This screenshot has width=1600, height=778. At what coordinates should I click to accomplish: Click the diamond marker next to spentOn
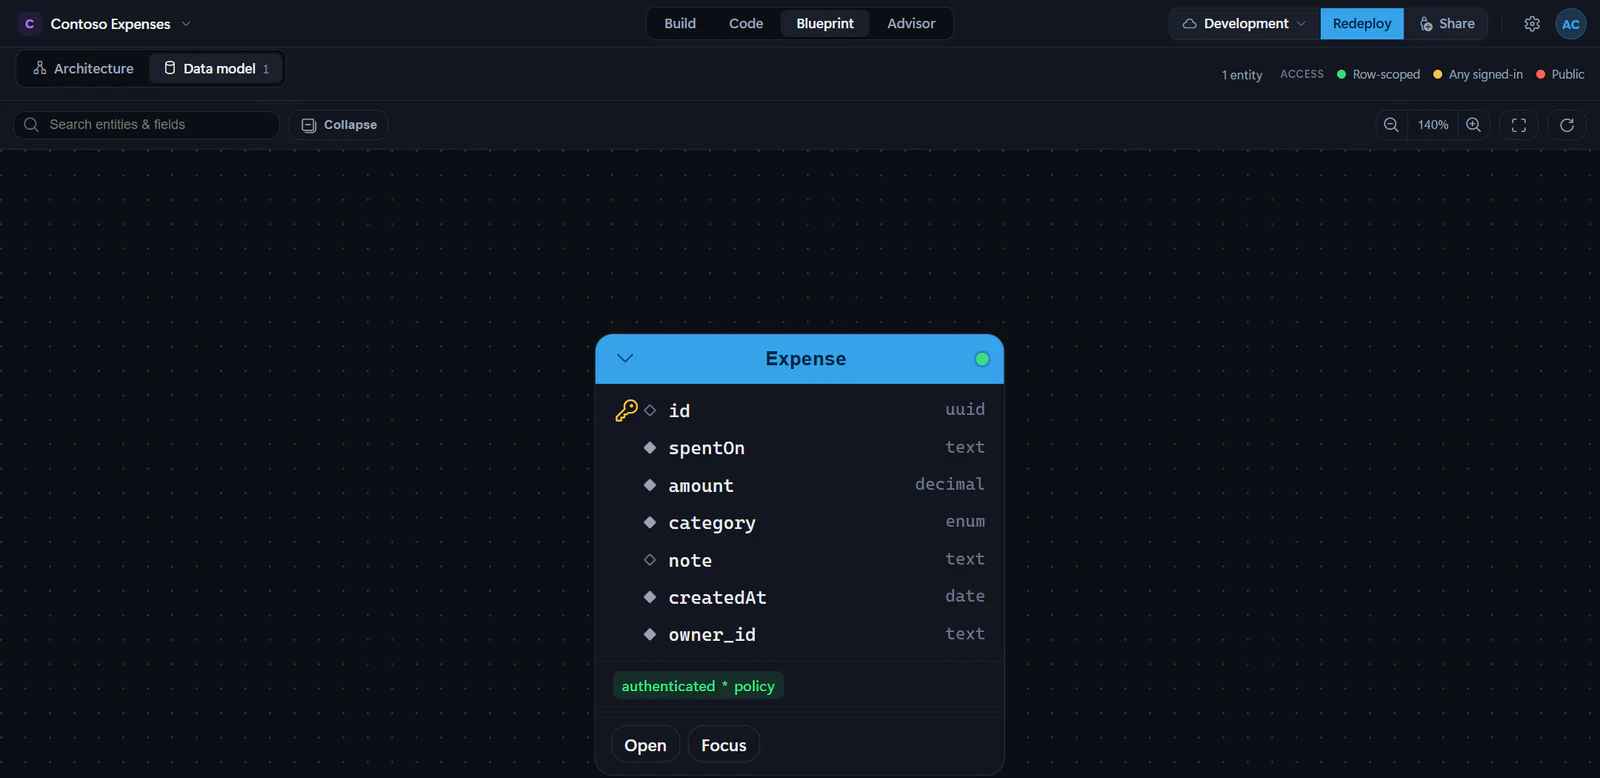pyautogui.click(x=650, y=448)
